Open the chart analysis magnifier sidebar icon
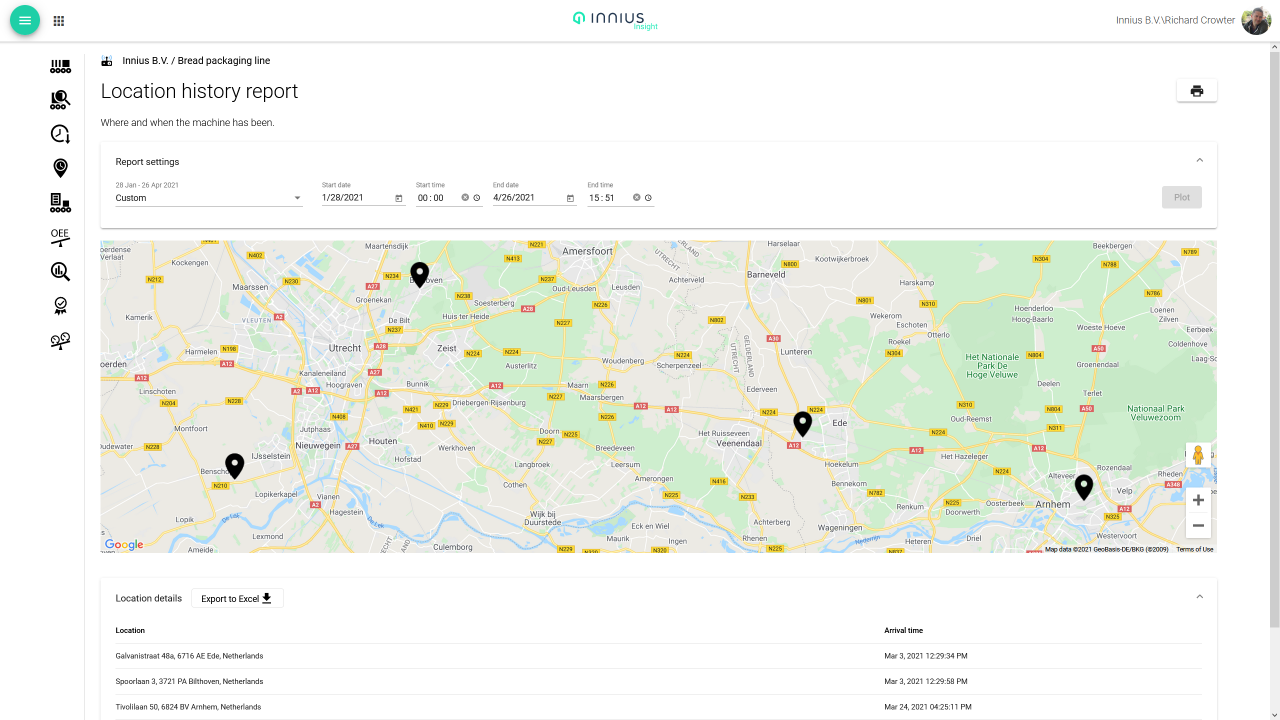Viewport: 1280px width, 720px height. point(60,271)
